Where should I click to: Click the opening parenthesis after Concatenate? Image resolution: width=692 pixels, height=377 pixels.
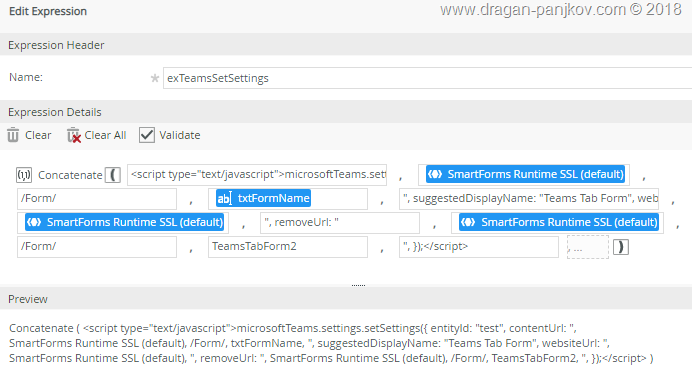point(113,175)
